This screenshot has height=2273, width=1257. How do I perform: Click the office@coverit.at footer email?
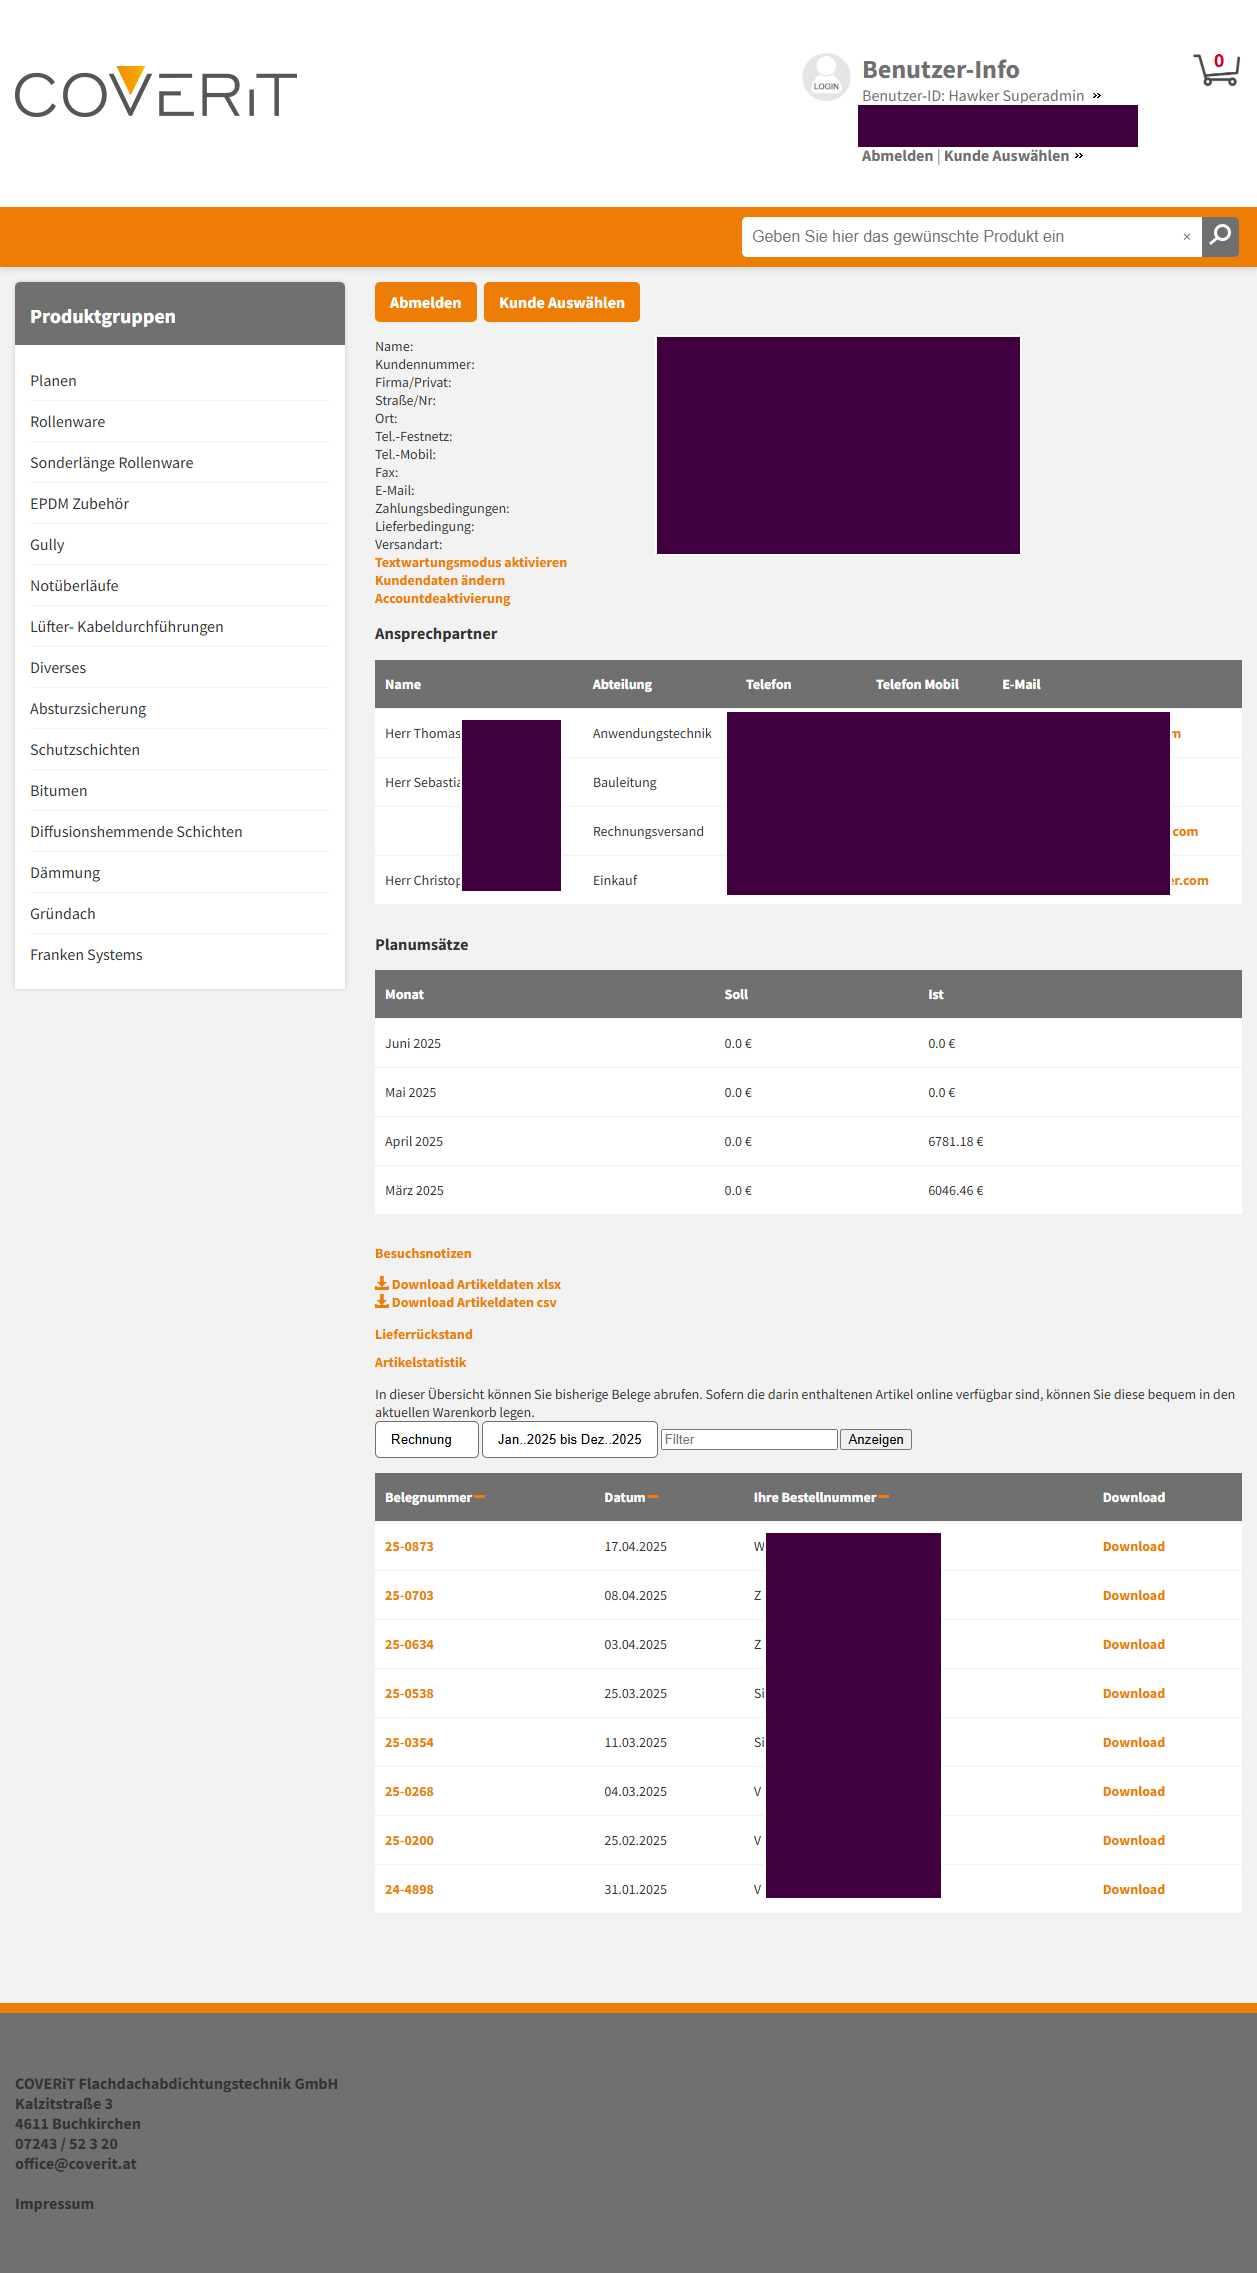click(x=76, y=2164)
